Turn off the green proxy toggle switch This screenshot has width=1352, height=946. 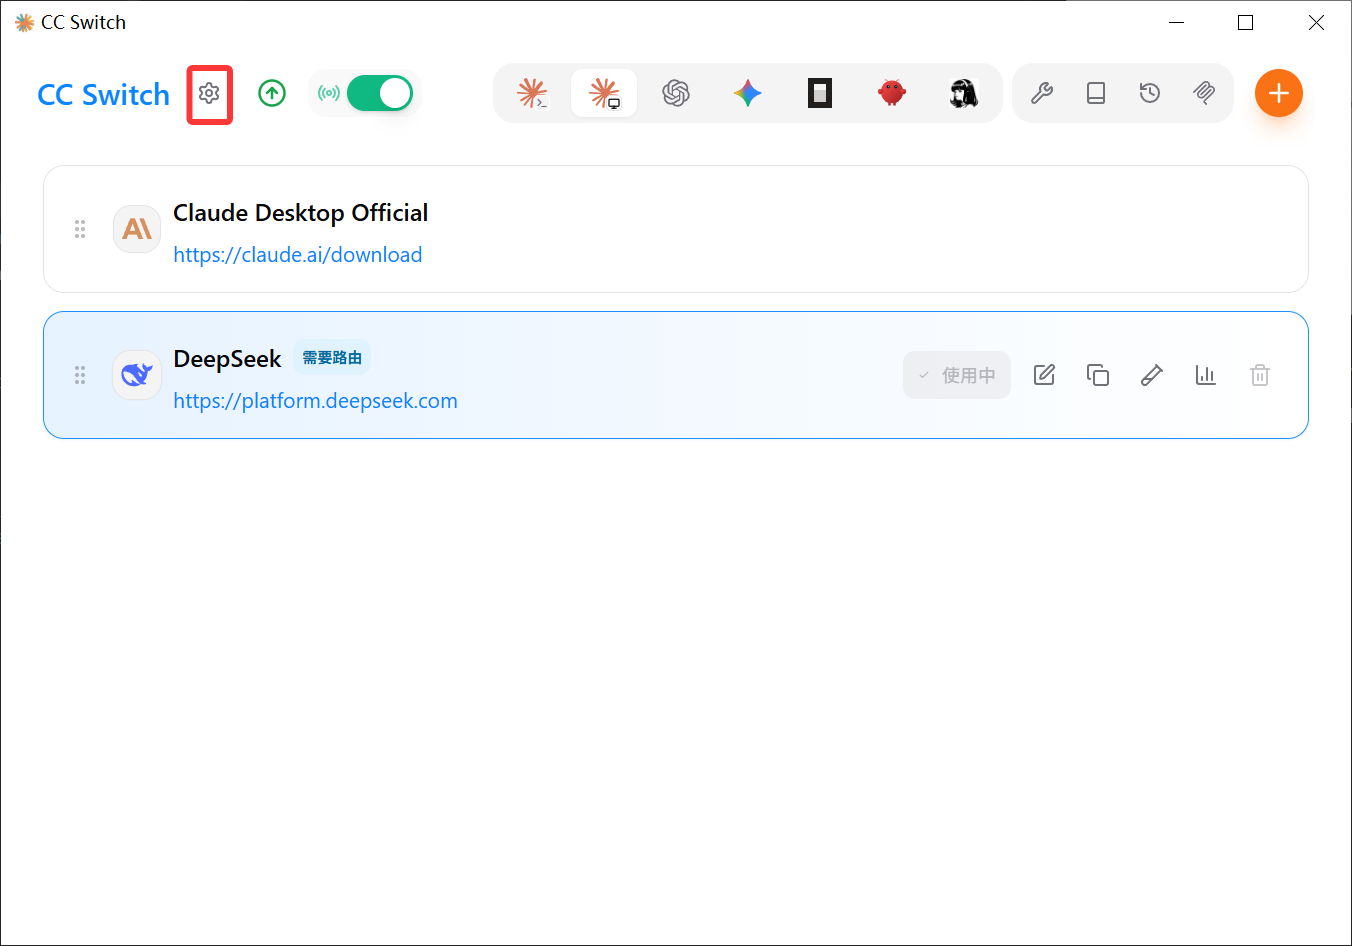380,93
